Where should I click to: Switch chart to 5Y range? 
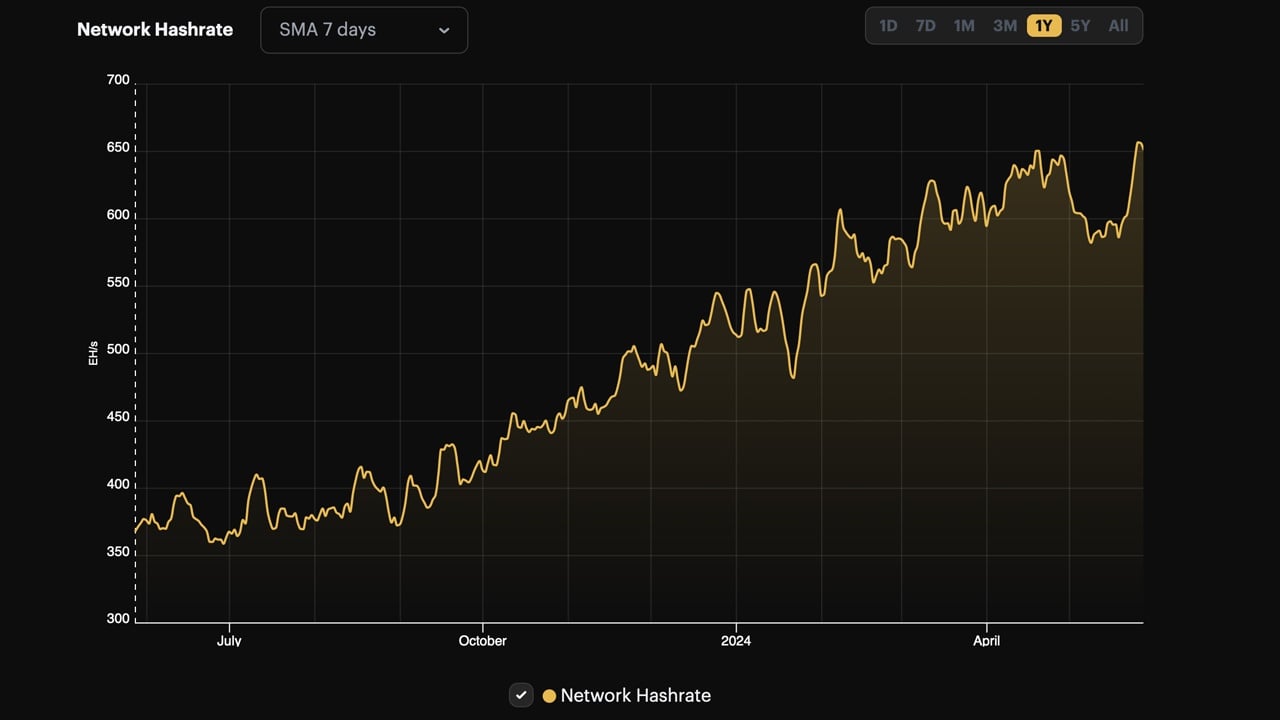[1081, 26]
